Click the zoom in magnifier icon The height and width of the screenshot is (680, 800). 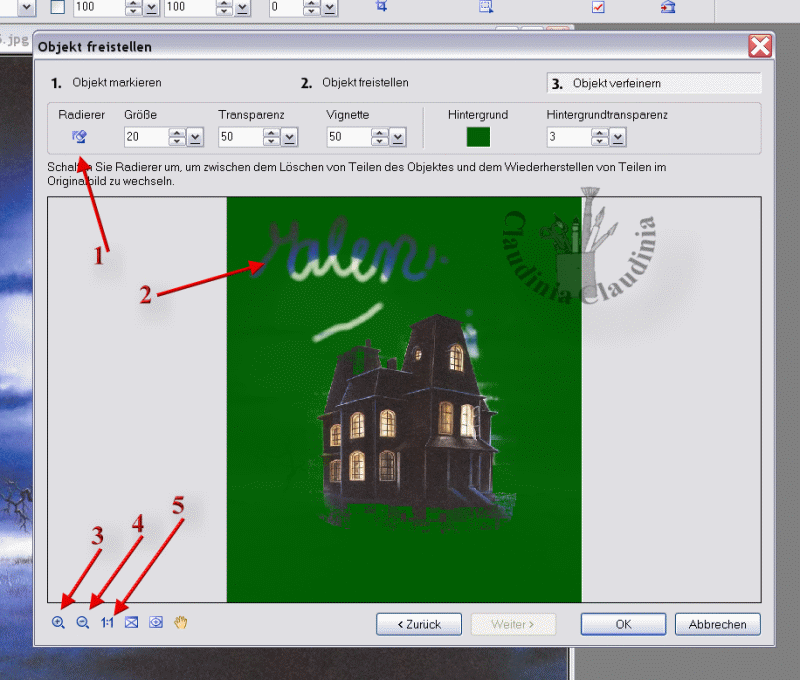[x=58, y=622]
